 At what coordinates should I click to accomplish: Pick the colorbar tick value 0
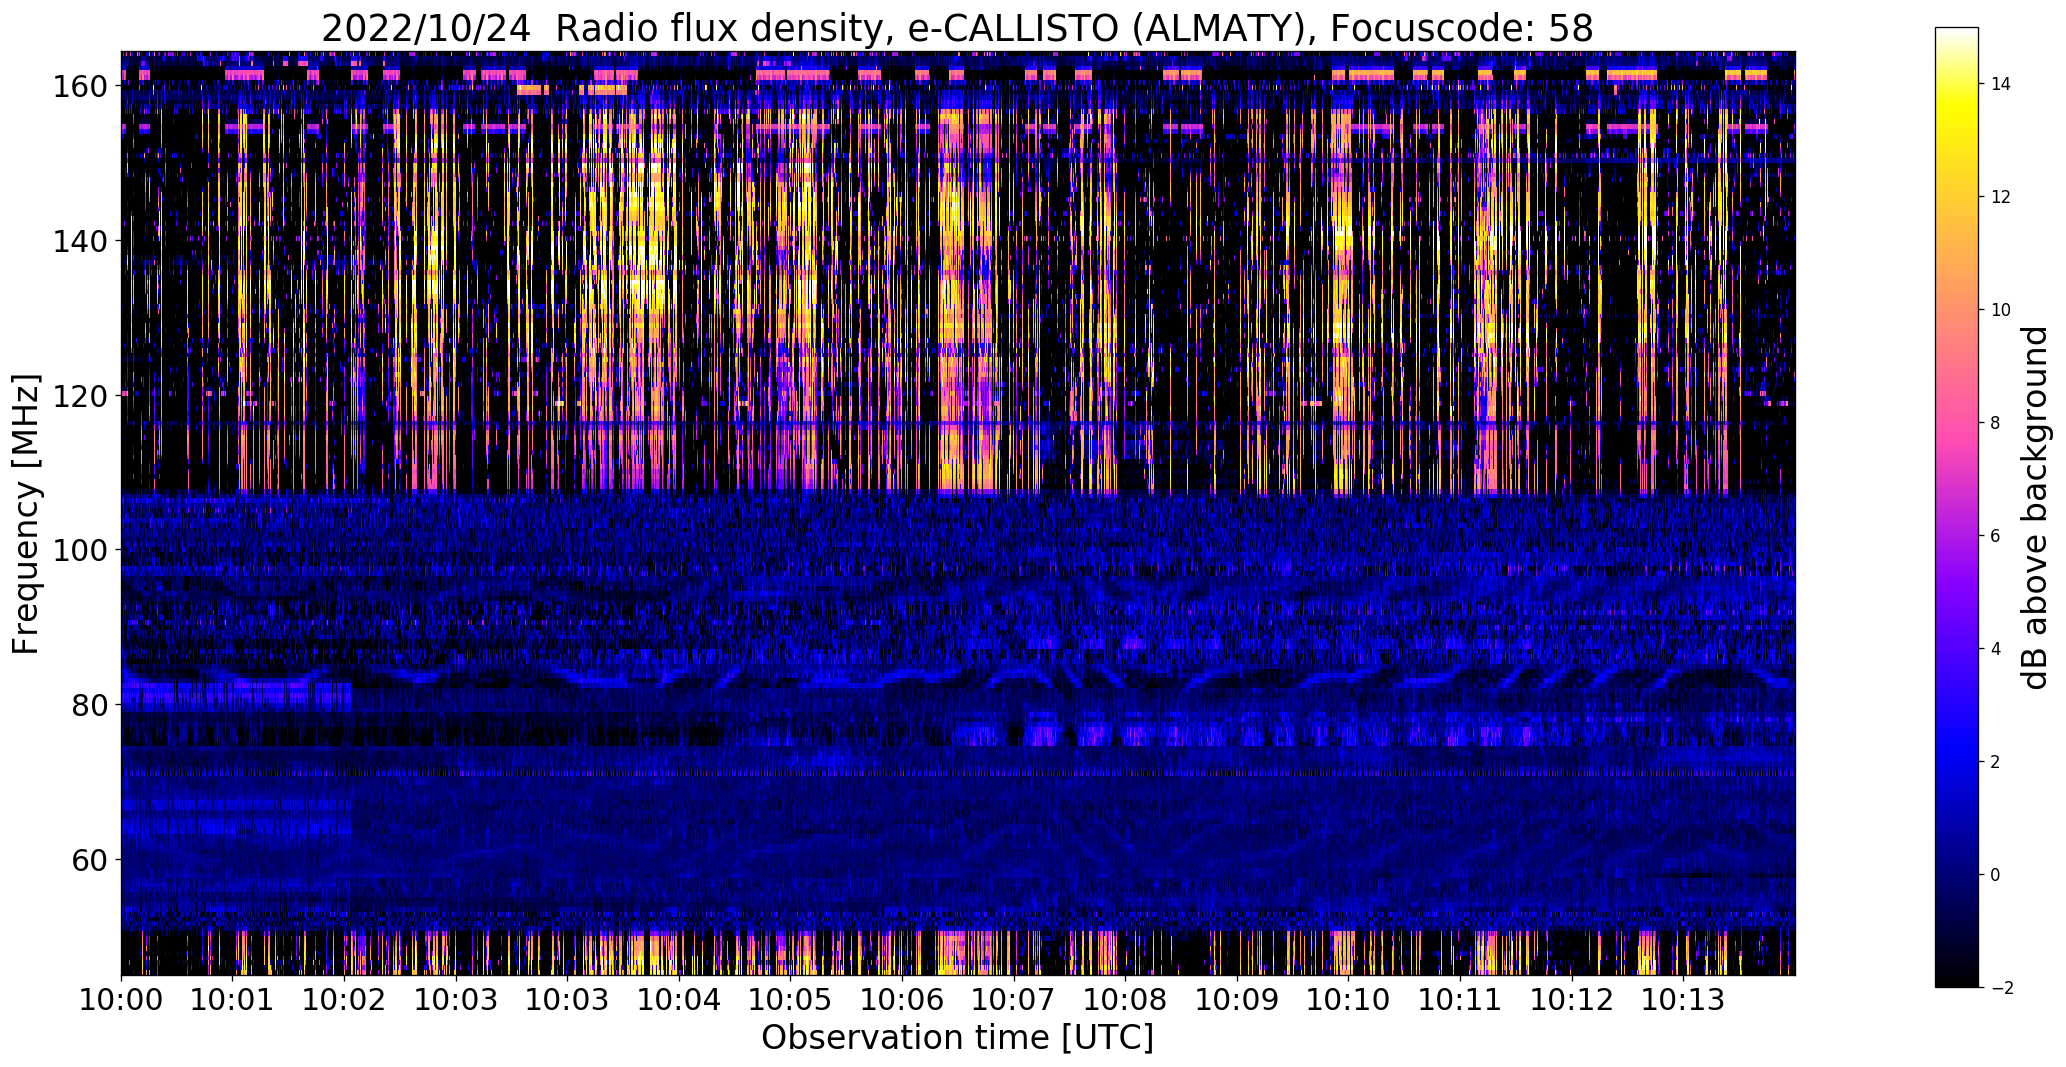1996,875
